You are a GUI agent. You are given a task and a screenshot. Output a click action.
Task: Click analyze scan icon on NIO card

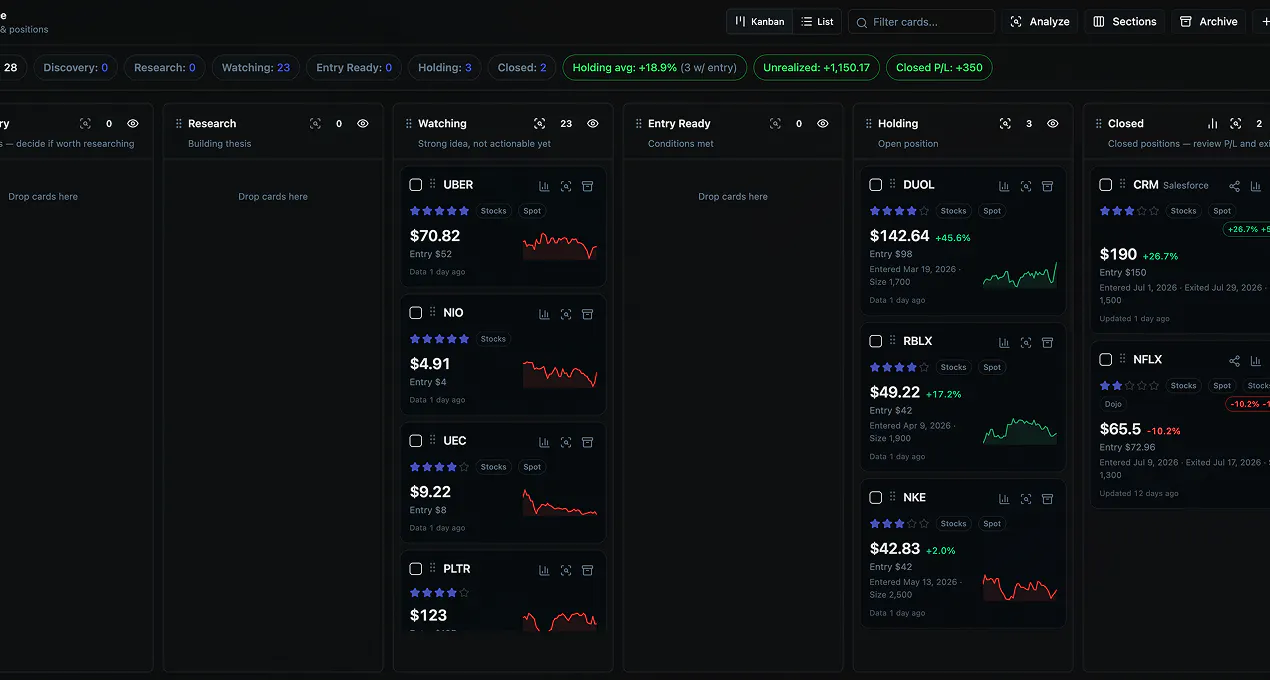[x=566, y=314]
